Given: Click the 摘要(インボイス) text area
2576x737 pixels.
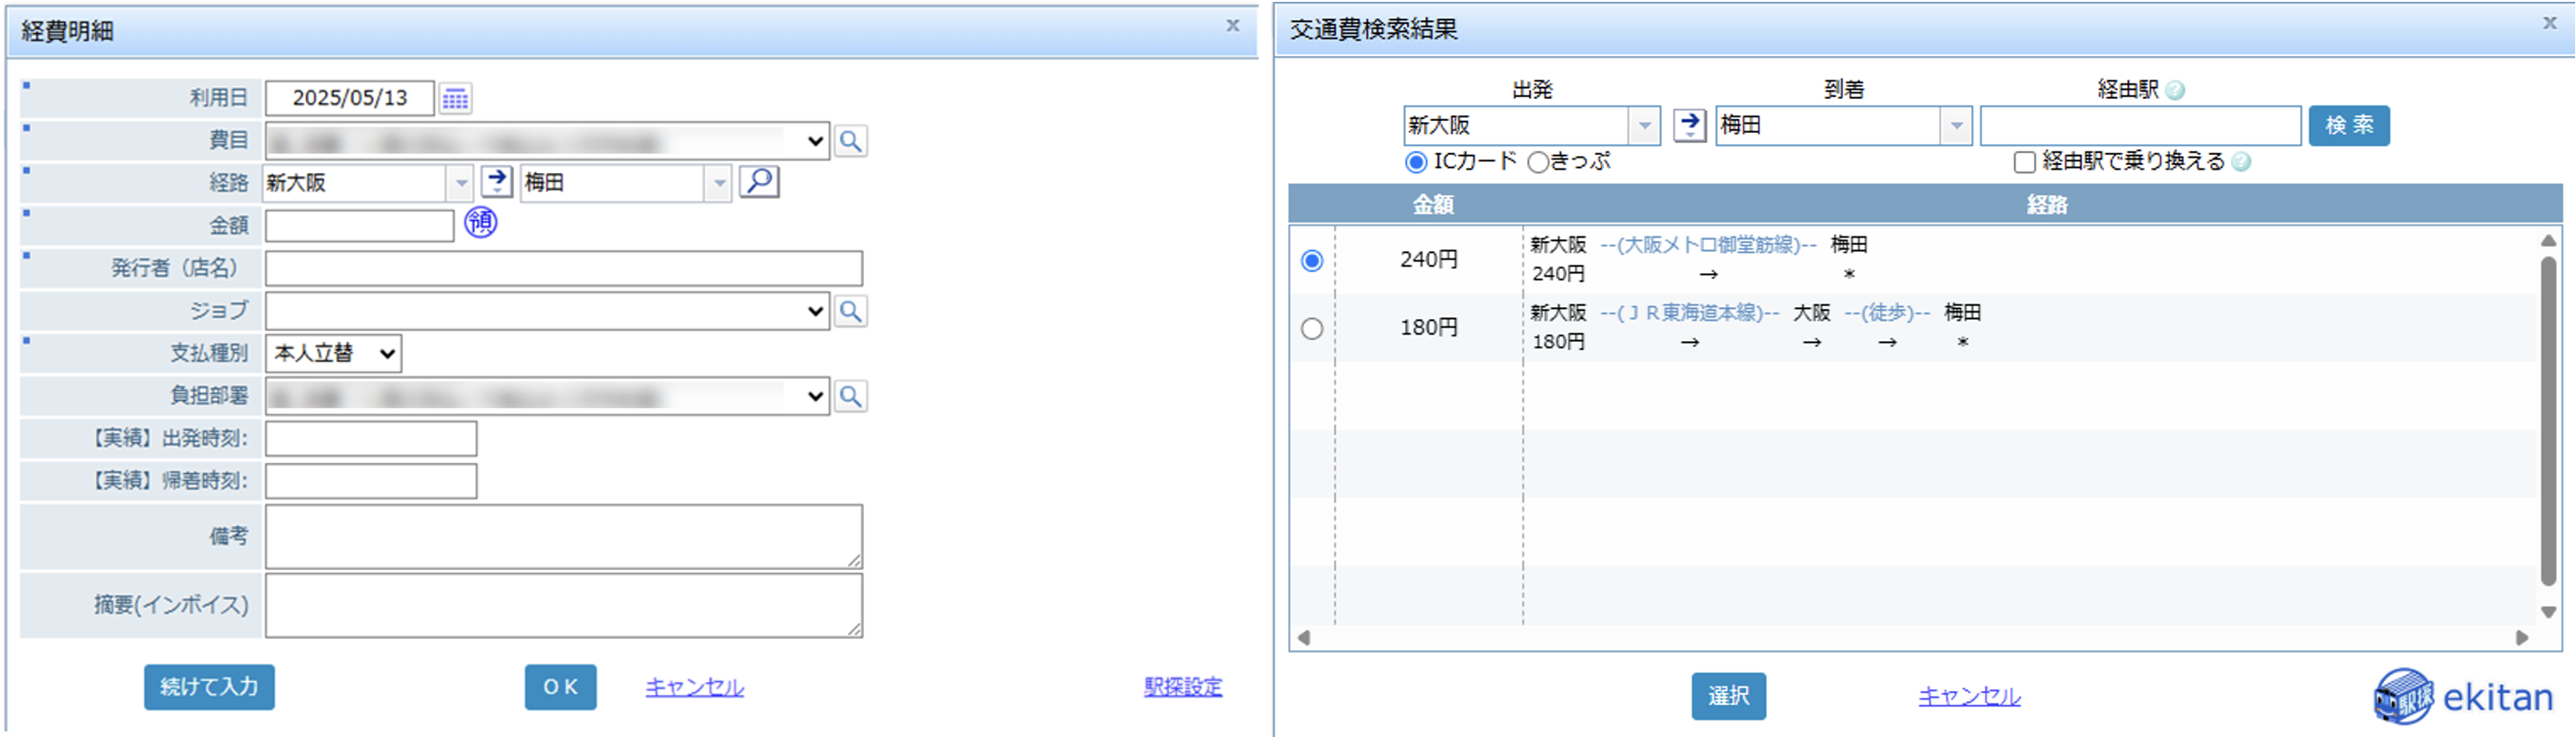Looking at the screenshot, I should pyautogui.click(x=564, y=605).
